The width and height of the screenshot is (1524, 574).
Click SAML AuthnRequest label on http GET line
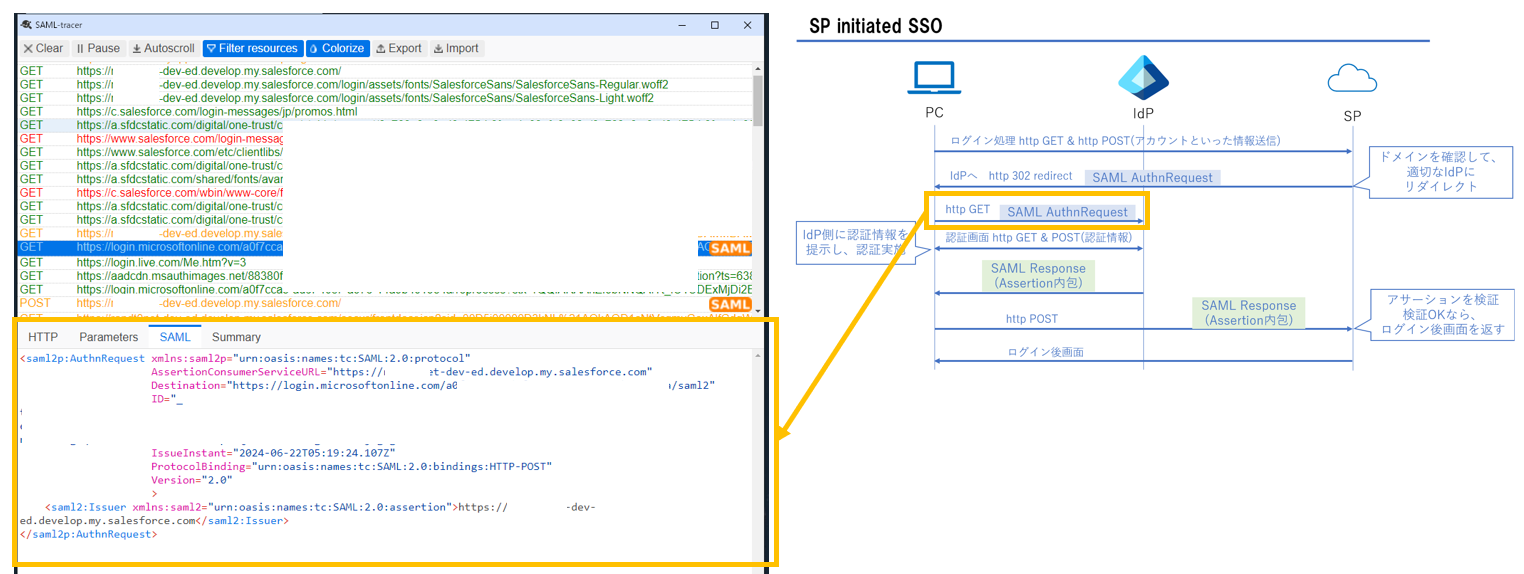(x=1068, y=212)
